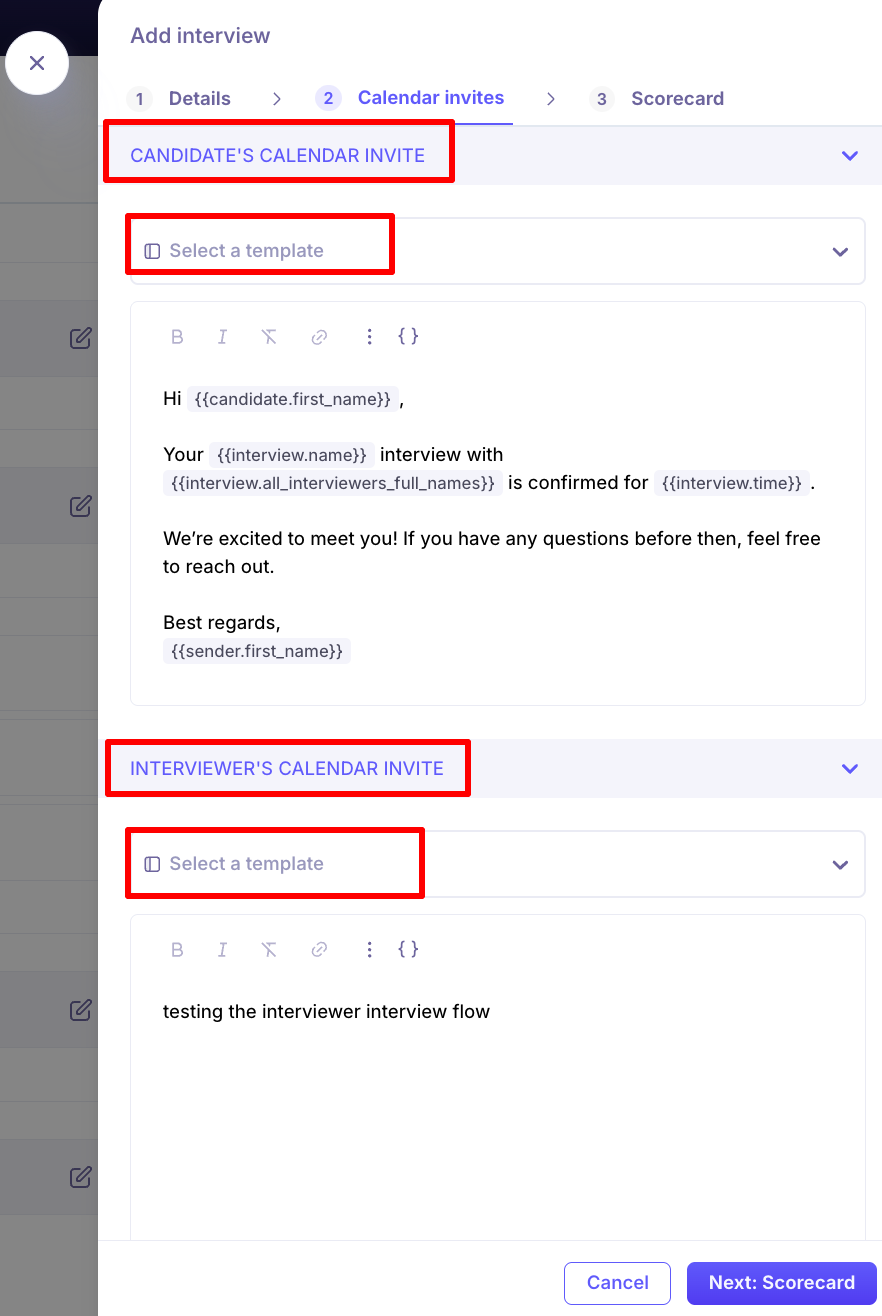Close the Add interview panel
Screen dimensions: 882x1316
[37, 63]
